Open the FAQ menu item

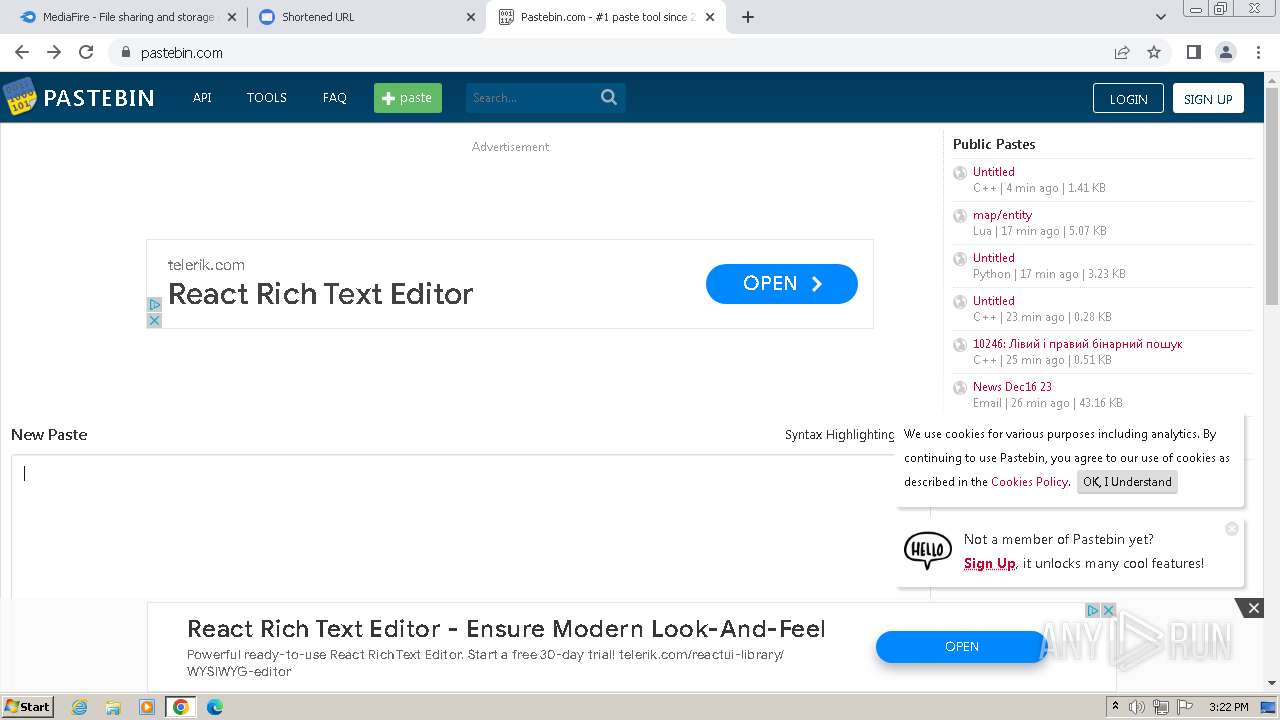point(334,97)
